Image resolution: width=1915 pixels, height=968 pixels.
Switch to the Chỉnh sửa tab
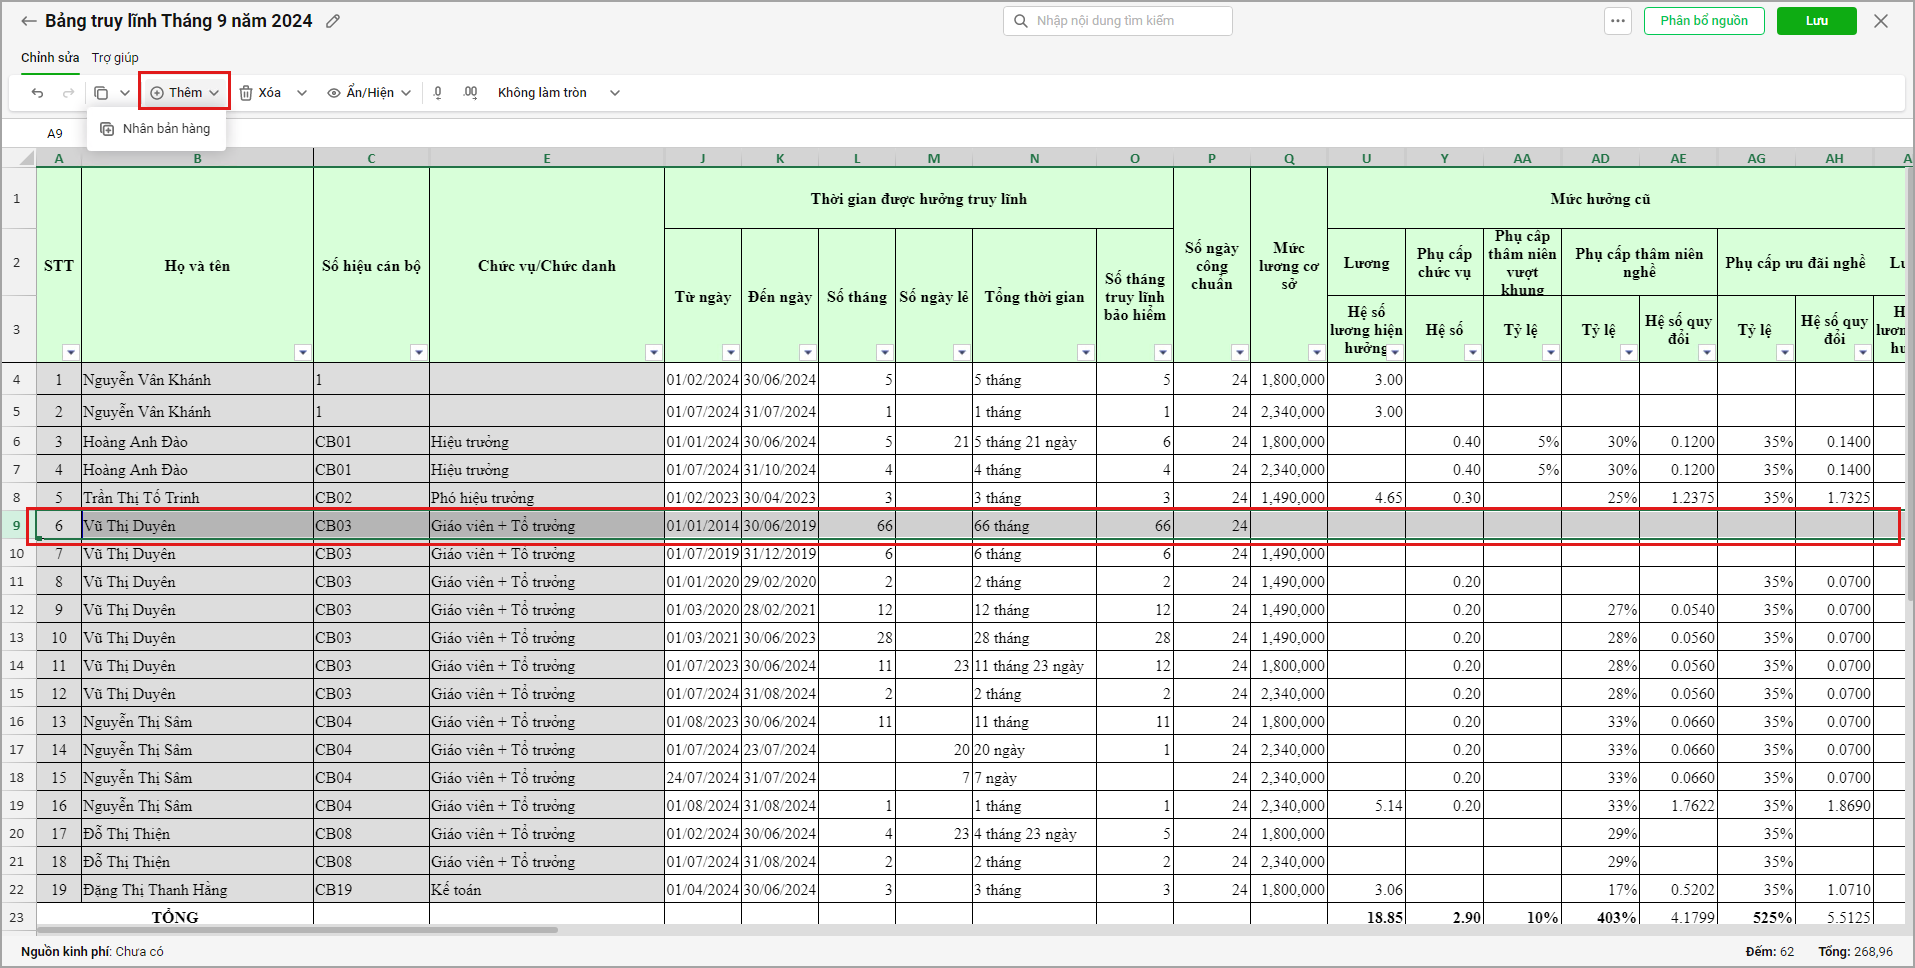point(50,57)
